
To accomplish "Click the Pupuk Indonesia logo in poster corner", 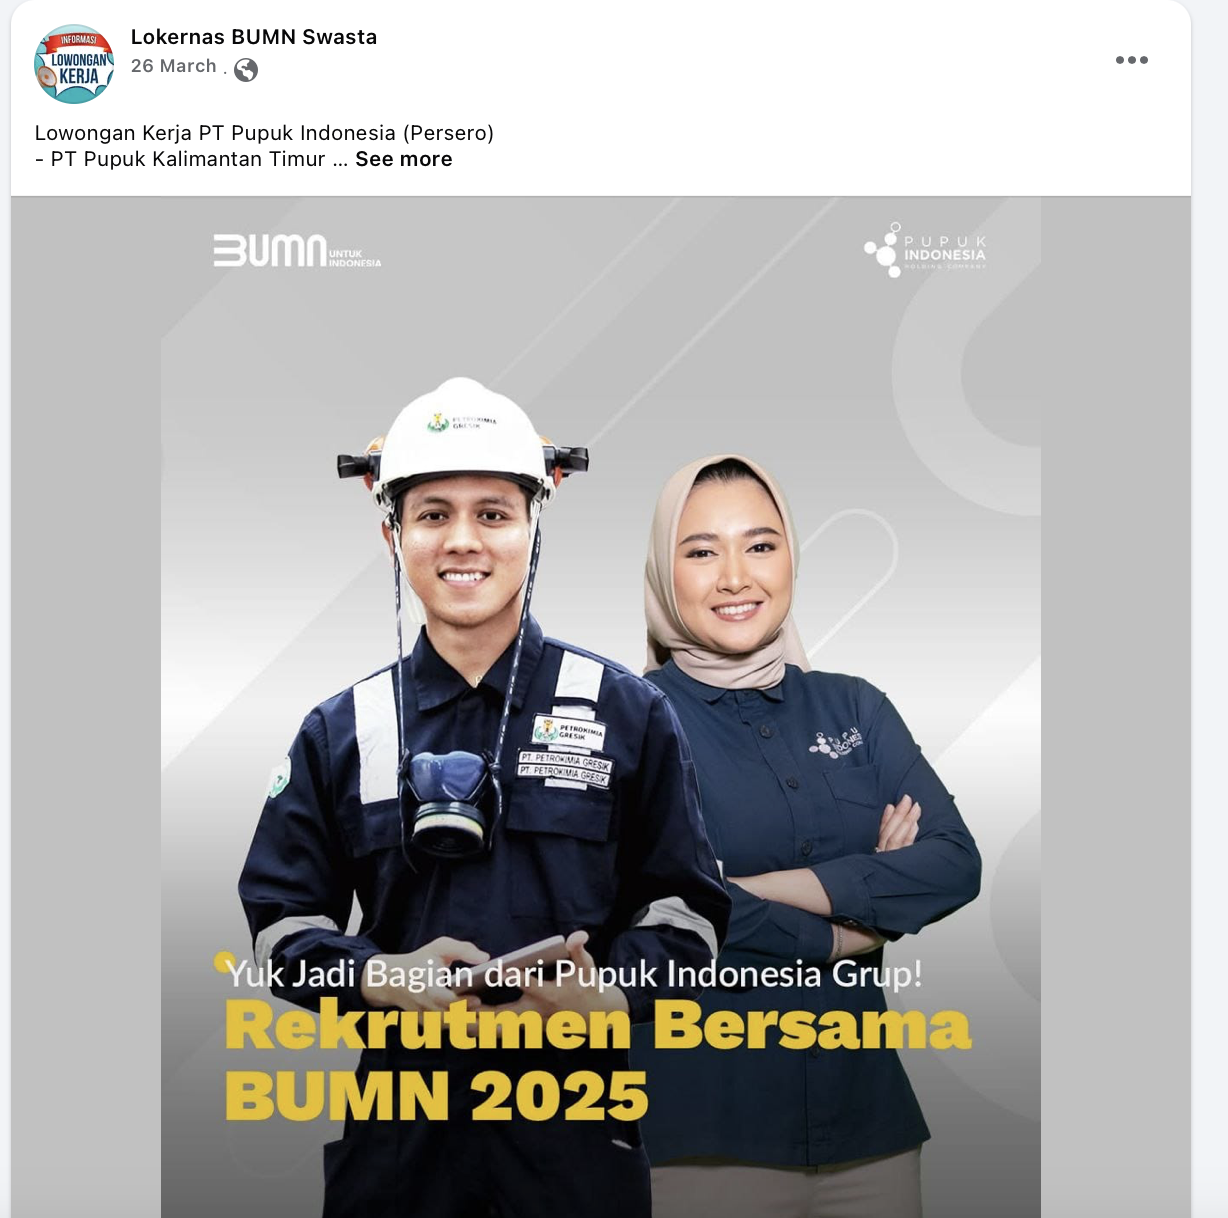I will point(926,249).
